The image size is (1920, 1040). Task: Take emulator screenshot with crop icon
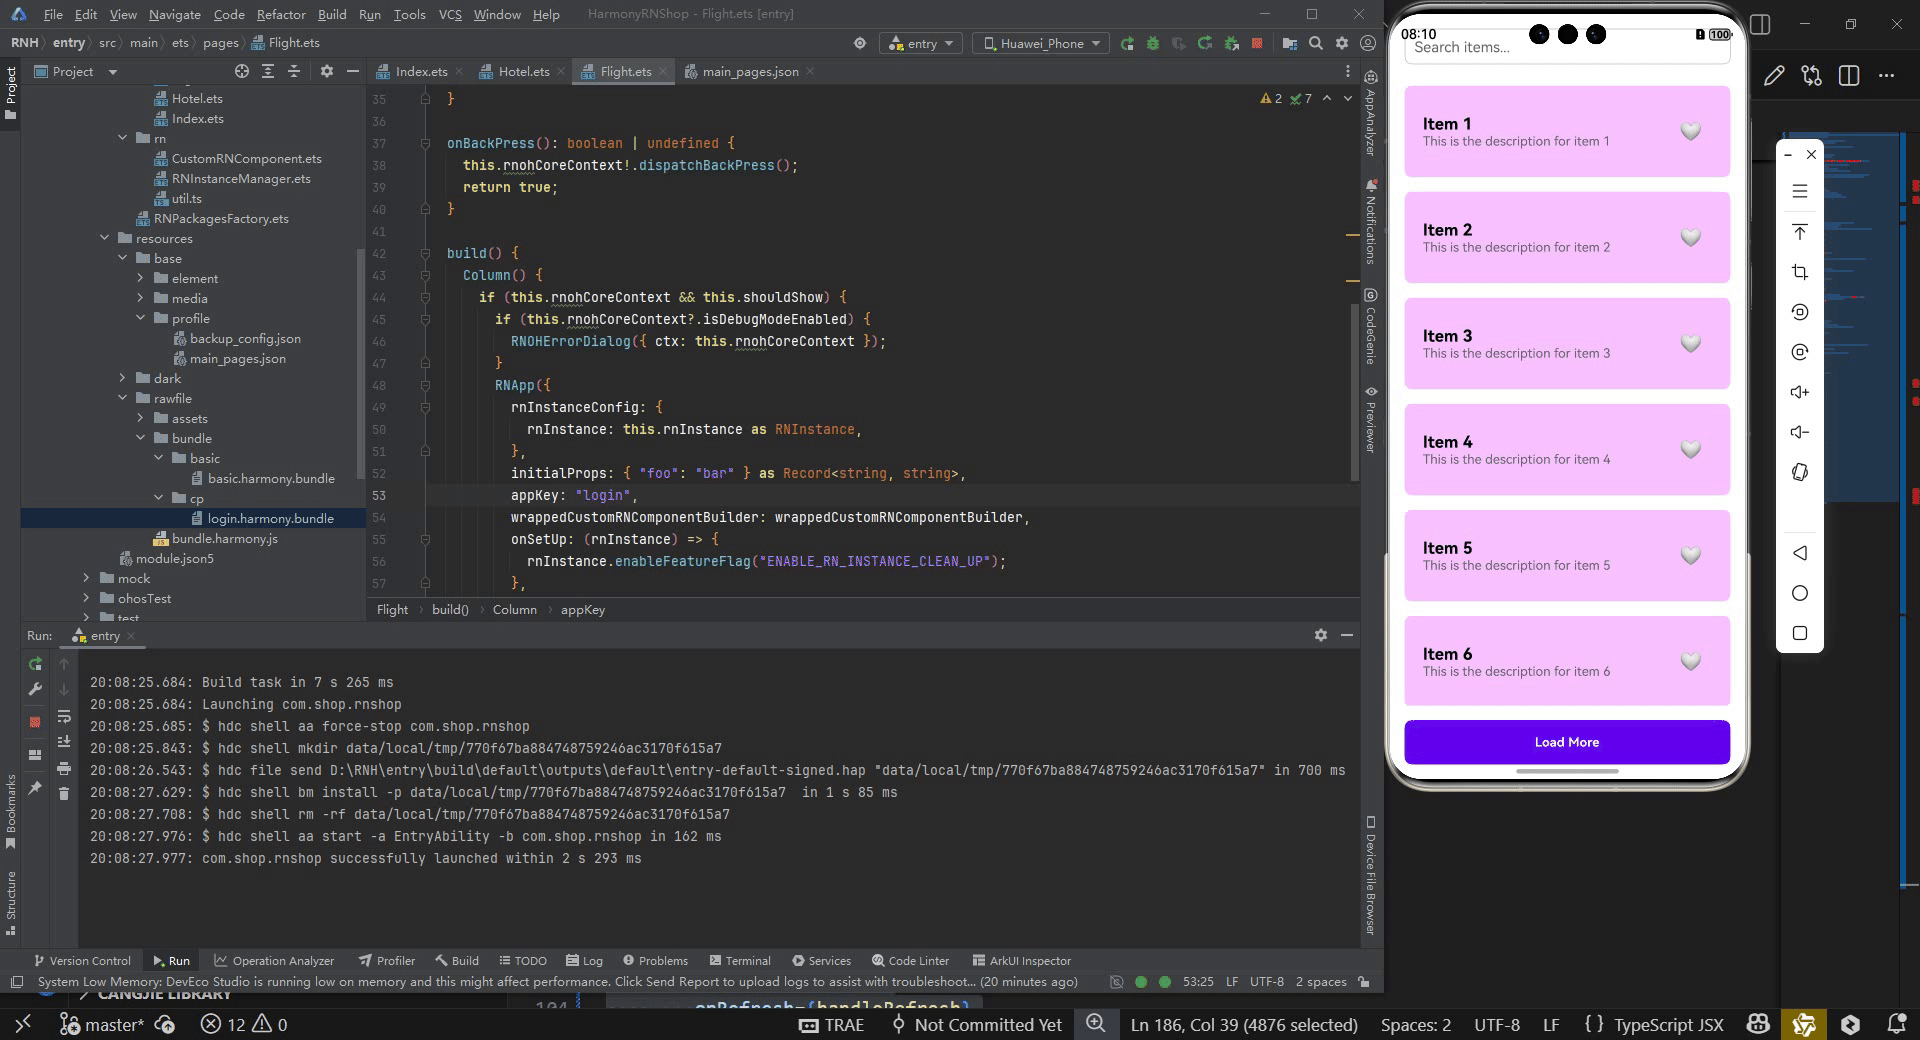point(1800,272)
